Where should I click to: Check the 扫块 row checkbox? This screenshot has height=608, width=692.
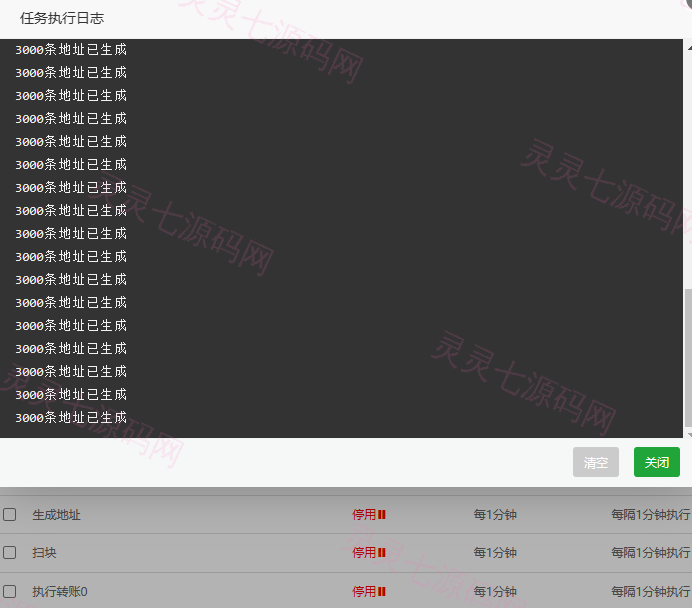tap(10, 553)
